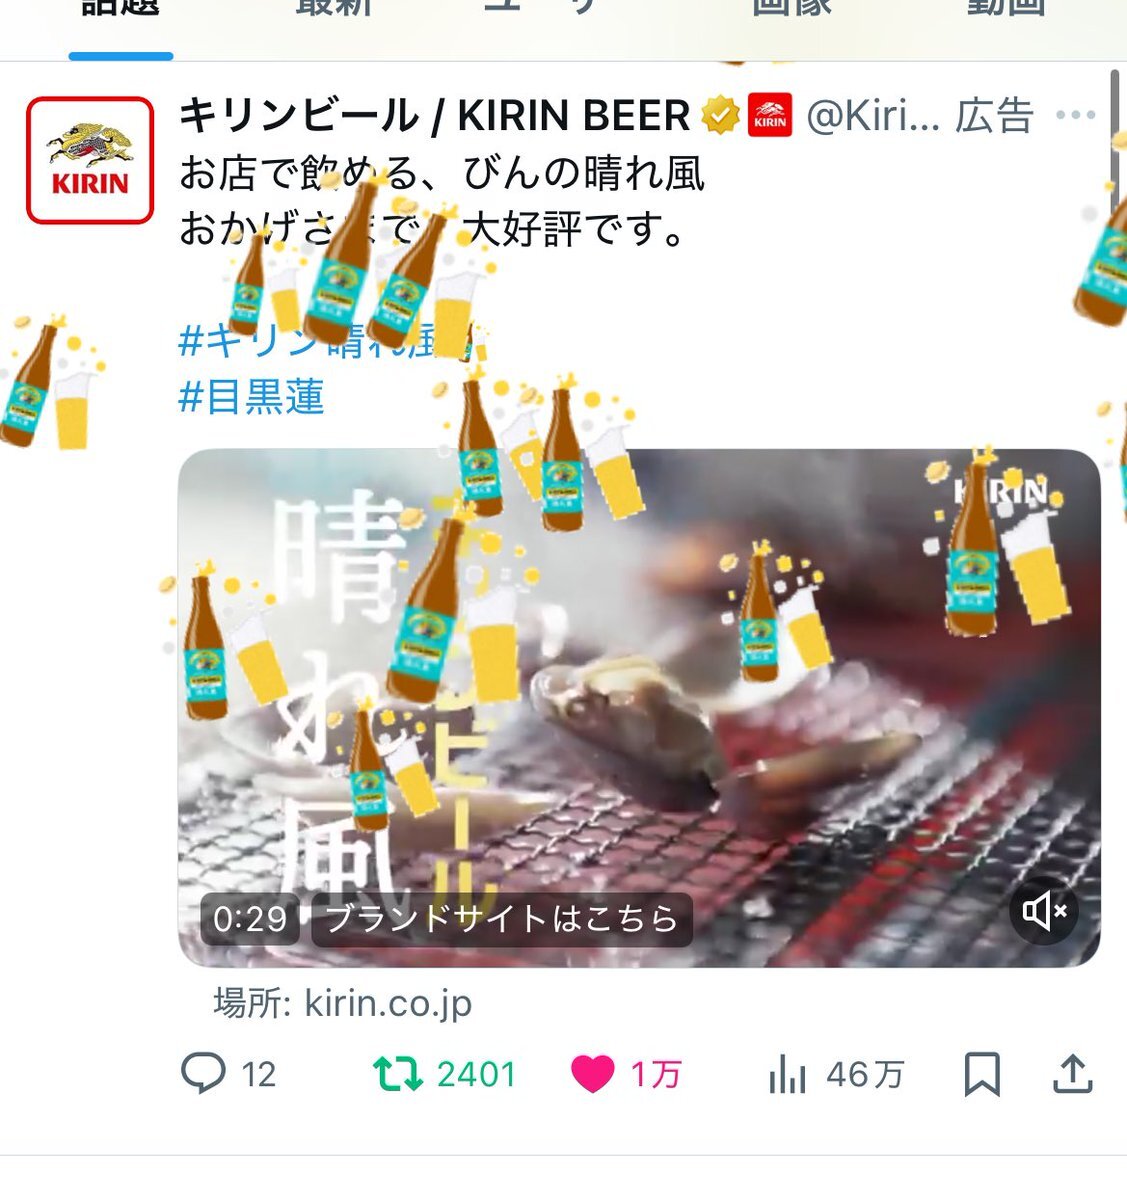The width and height of the screenshot is (1127, 1200).
Task: Switch to the 最新 tab
Action: pyautogui.click(x=334, y=10)
